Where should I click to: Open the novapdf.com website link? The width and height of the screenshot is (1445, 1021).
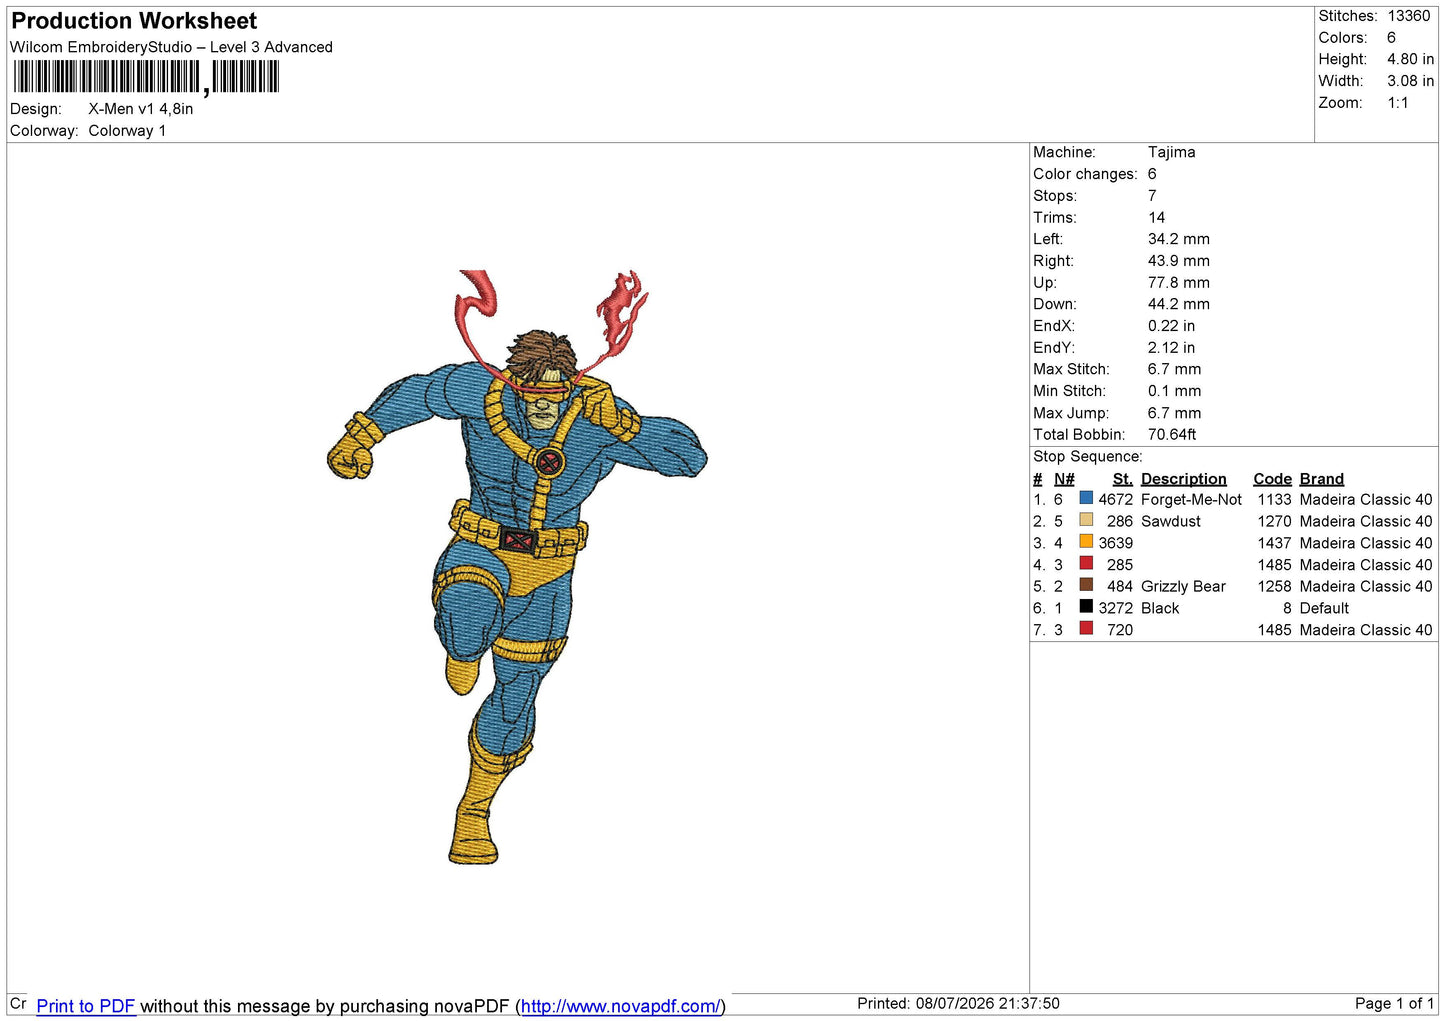[x=620, y=1006]
